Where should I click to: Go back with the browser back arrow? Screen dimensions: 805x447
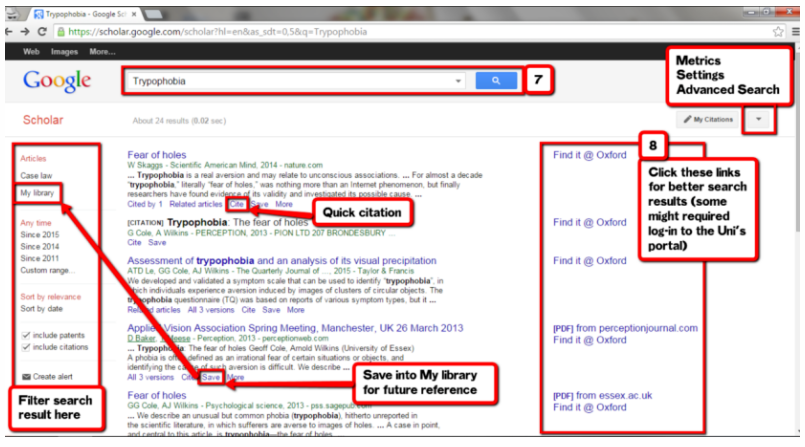point(9,32)
